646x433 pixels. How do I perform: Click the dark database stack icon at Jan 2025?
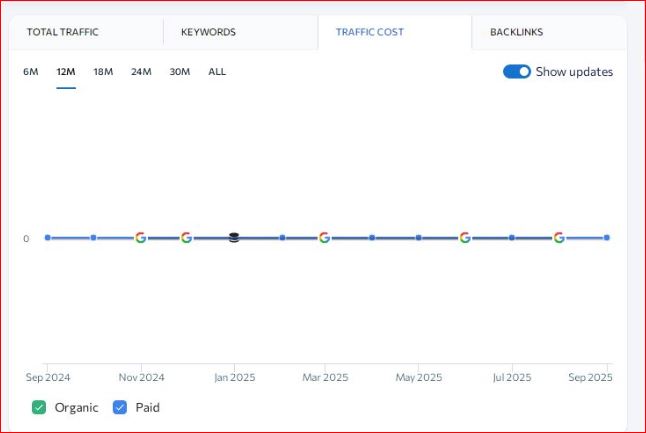234,238
